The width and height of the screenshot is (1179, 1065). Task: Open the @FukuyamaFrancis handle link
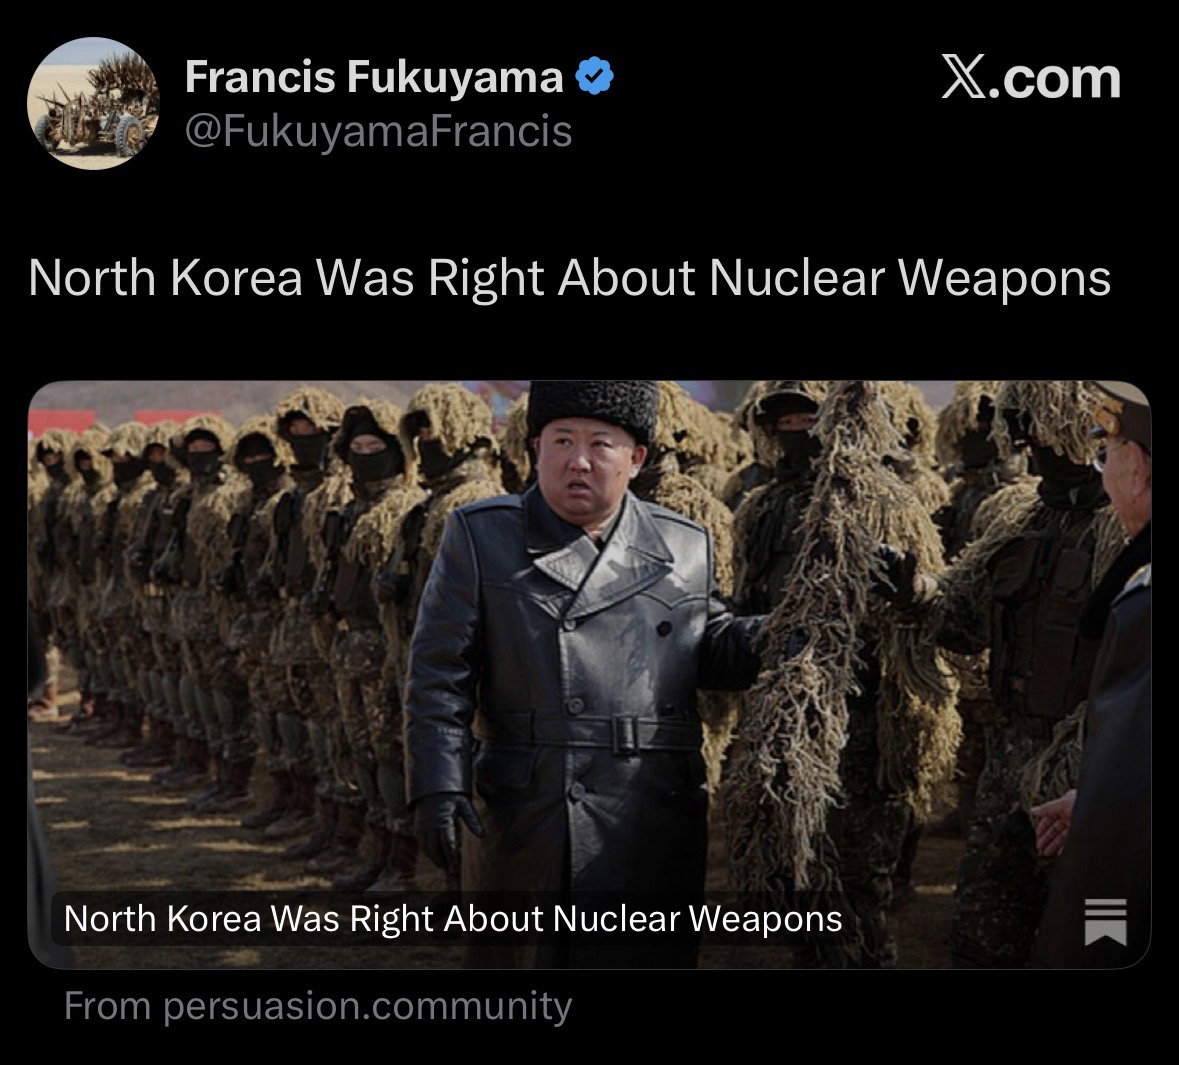(378, 131)
